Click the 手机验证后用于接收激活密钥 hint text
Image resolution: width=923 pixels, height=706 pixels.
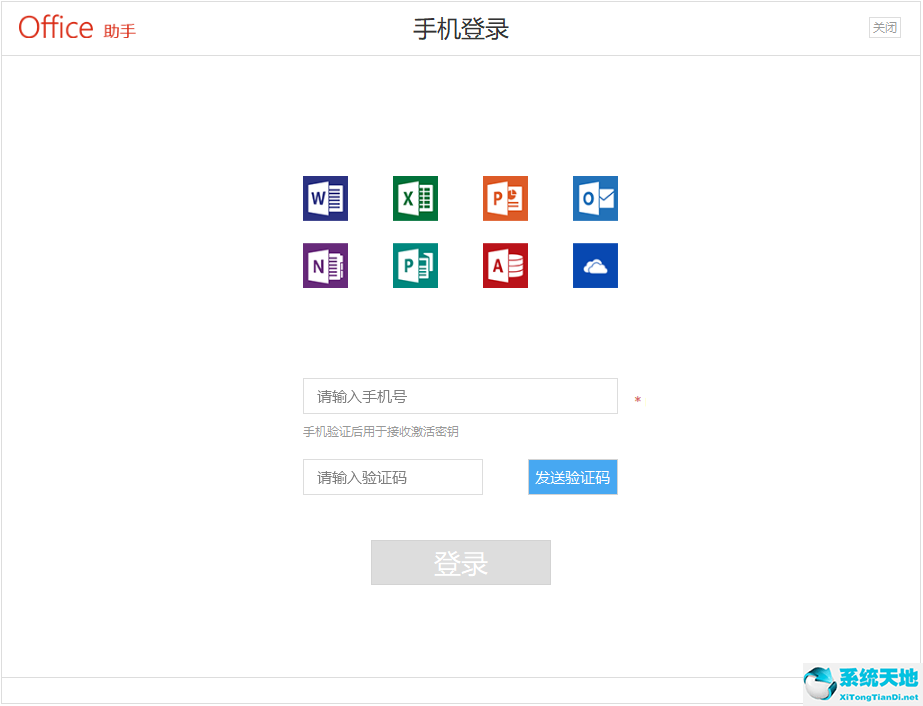[x=381, y=432]
